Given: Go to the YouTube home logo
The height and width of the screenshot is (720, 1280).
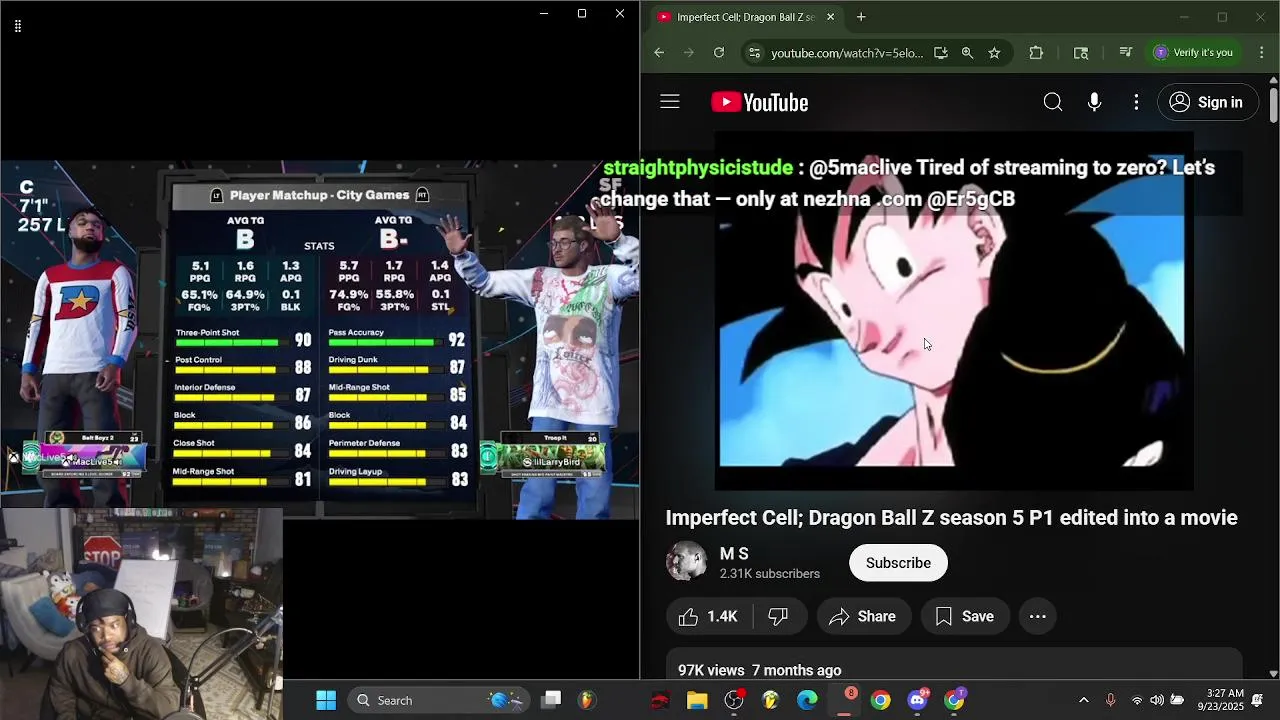Looking at the screenshot, I should pos(760,102).
